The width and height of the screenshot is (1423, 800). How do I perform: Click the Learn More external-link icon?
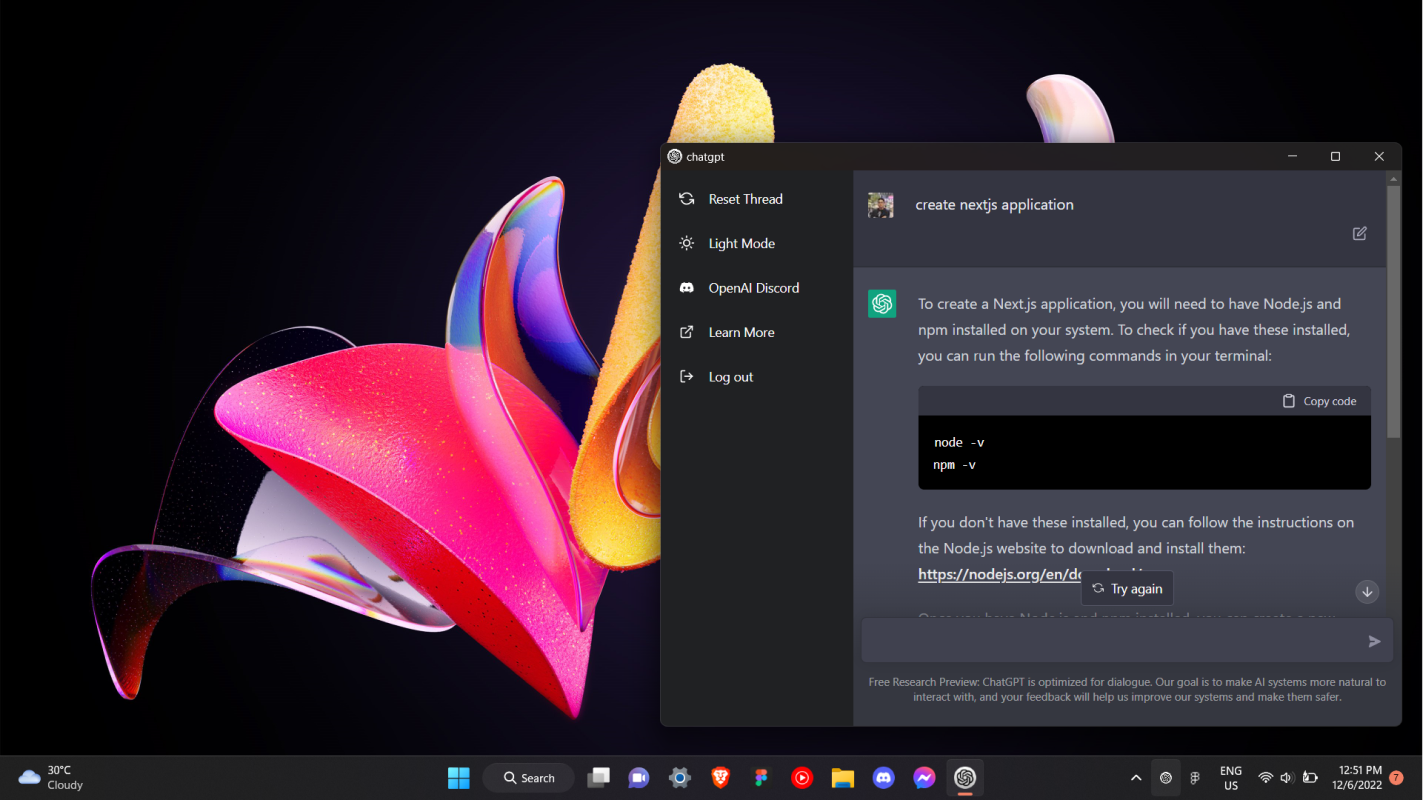click(x=687, y=332)
